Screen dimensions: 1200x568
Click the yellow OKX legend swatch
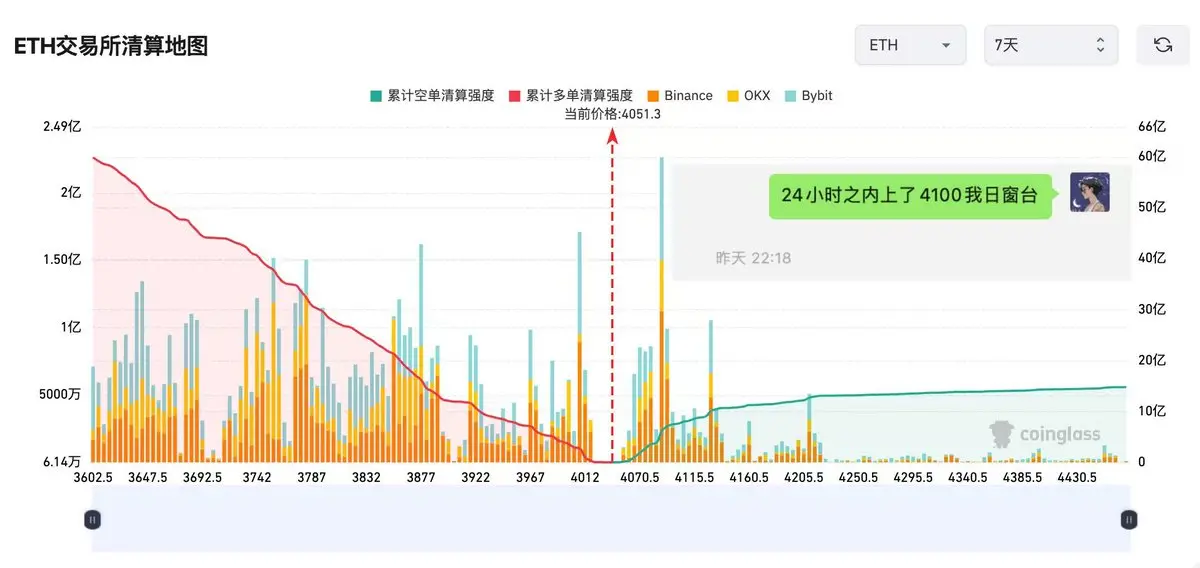pos(732,96)
